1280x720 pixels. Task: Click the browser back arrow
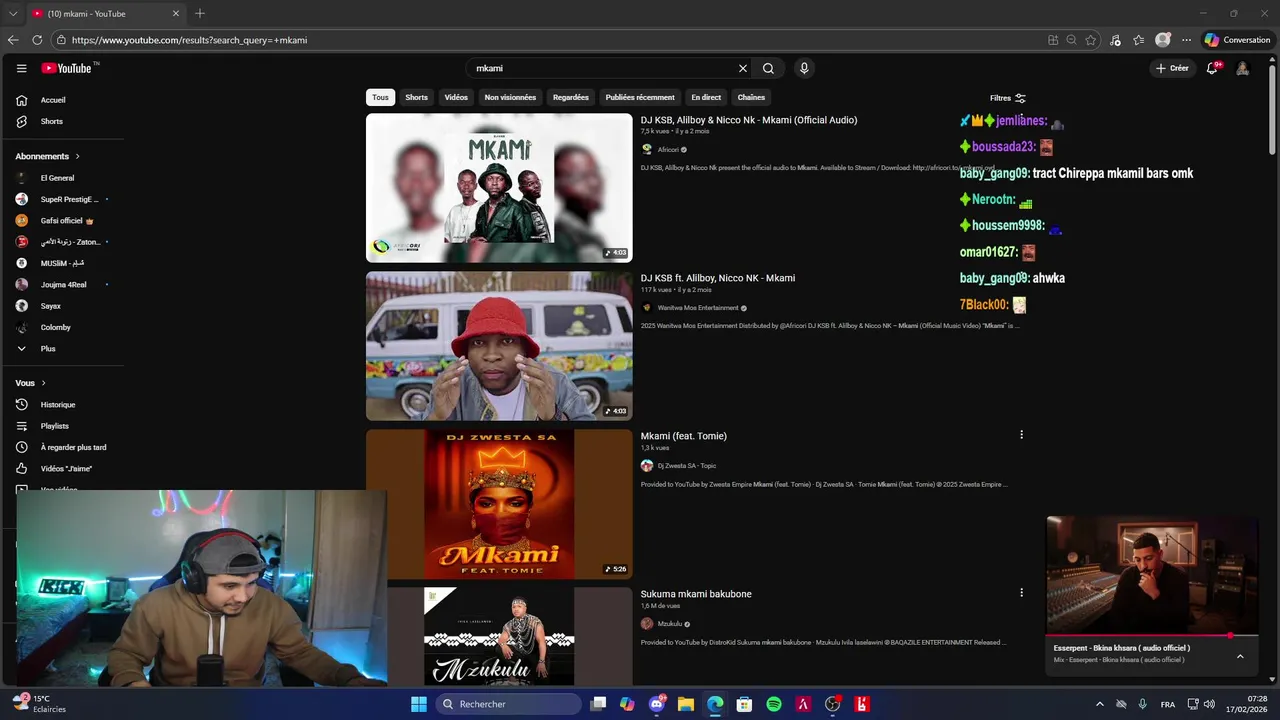(13, 40)
